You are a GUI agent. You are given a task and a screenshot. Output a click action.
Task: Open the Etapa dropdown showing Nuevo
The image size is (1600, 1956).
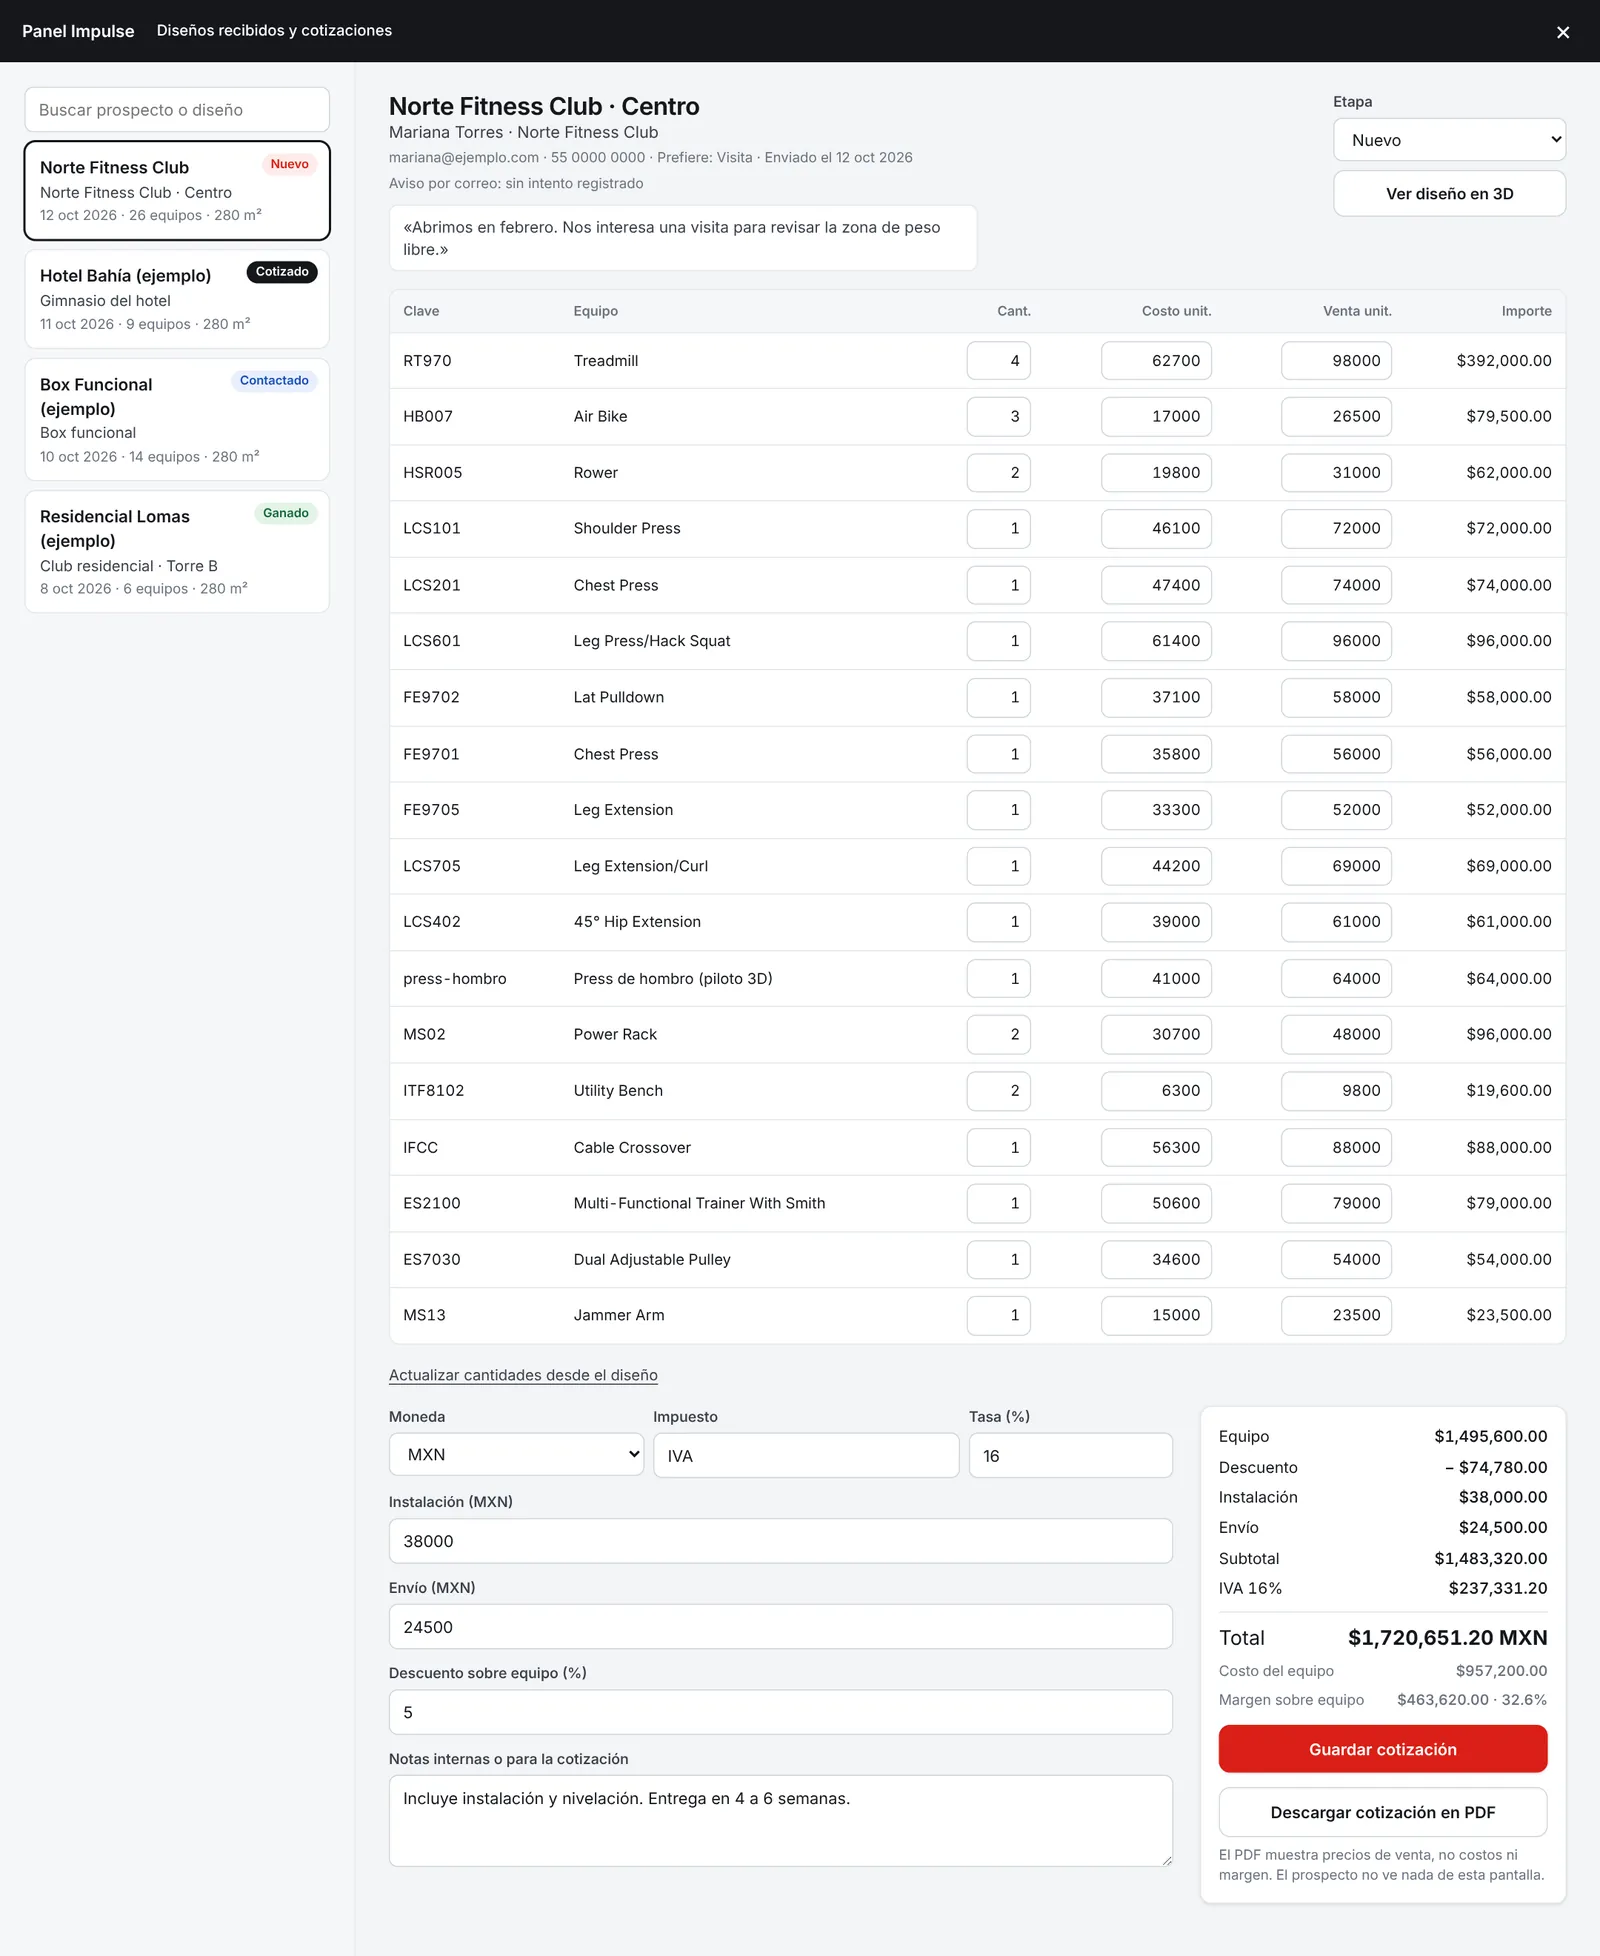(x=1449, y=140)
